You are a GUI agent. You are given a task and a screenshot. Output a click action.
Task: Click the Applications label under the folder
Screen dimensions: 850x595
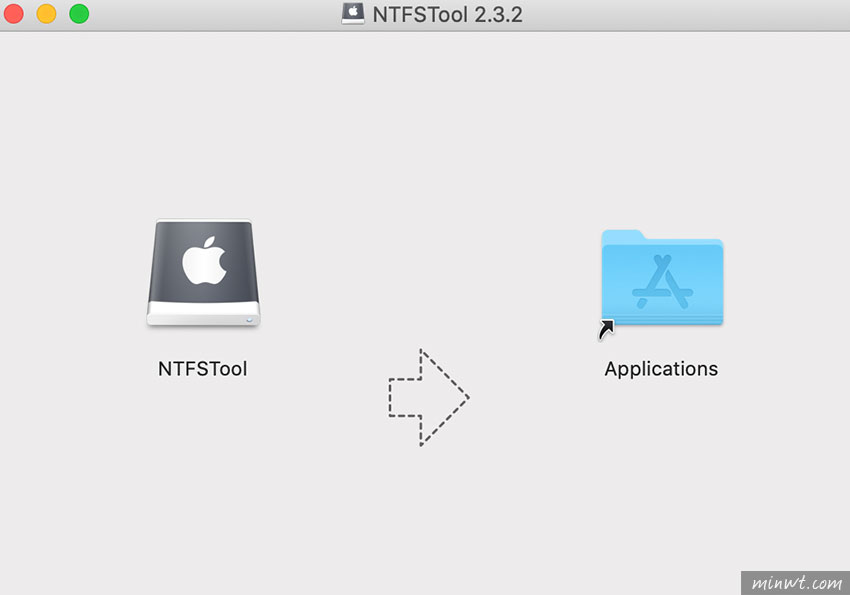pyautogui.click(x=661, y=369)
